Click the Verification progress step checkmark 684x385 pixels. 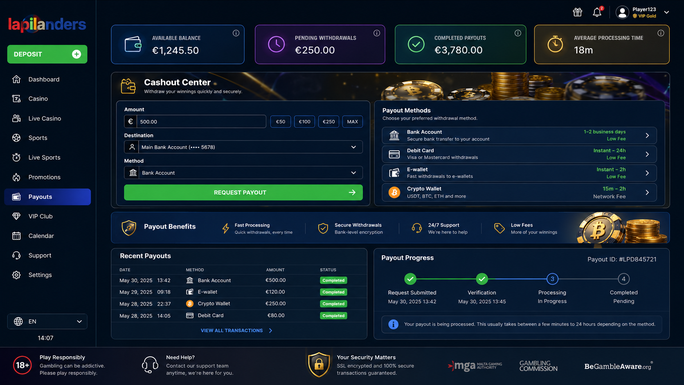coord(482,279)
